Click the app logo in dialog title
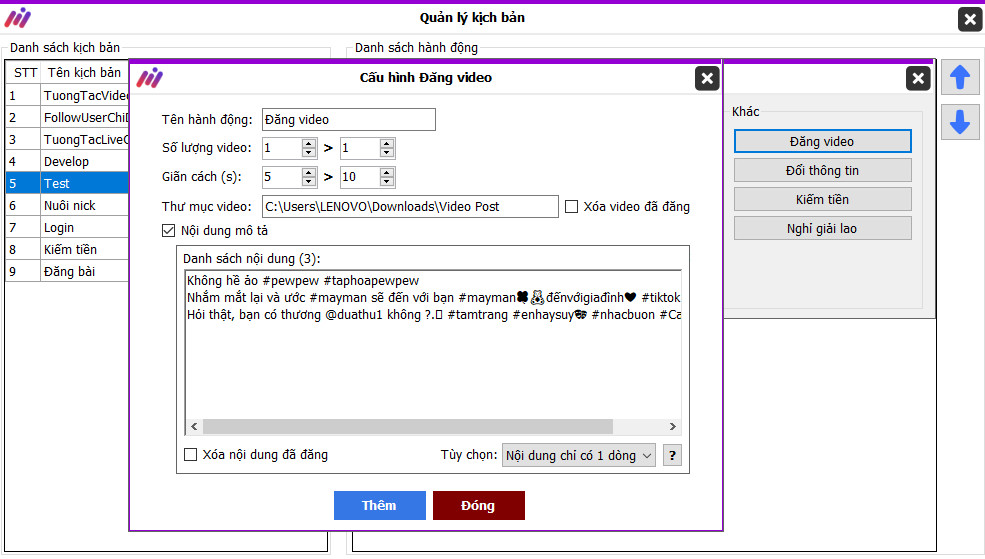 point(150,78)
